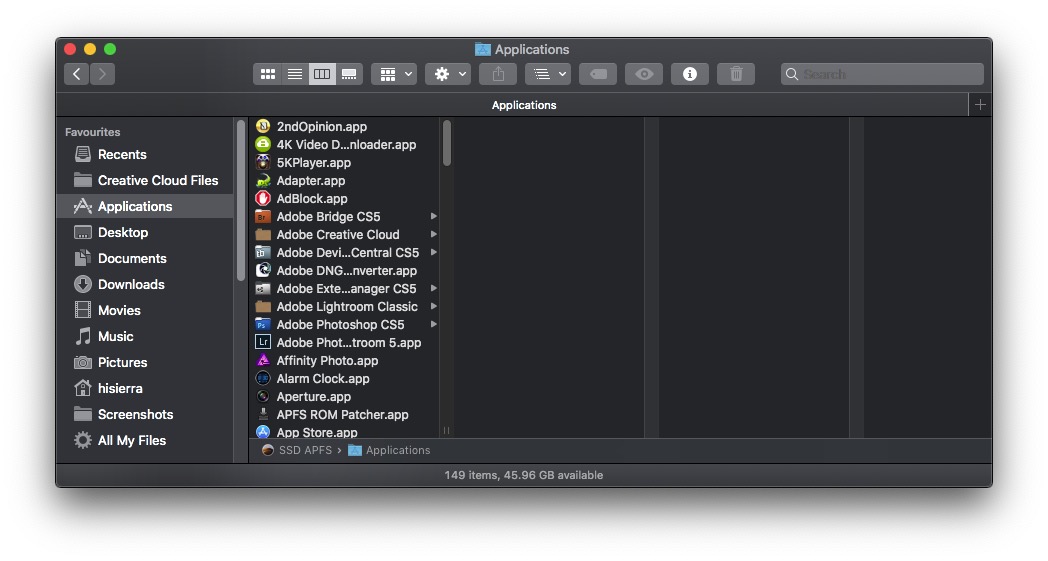The width and height of the screenshot is (1048, 561).
Task: Add a new tab with plus button
Action: coord(980,105)
